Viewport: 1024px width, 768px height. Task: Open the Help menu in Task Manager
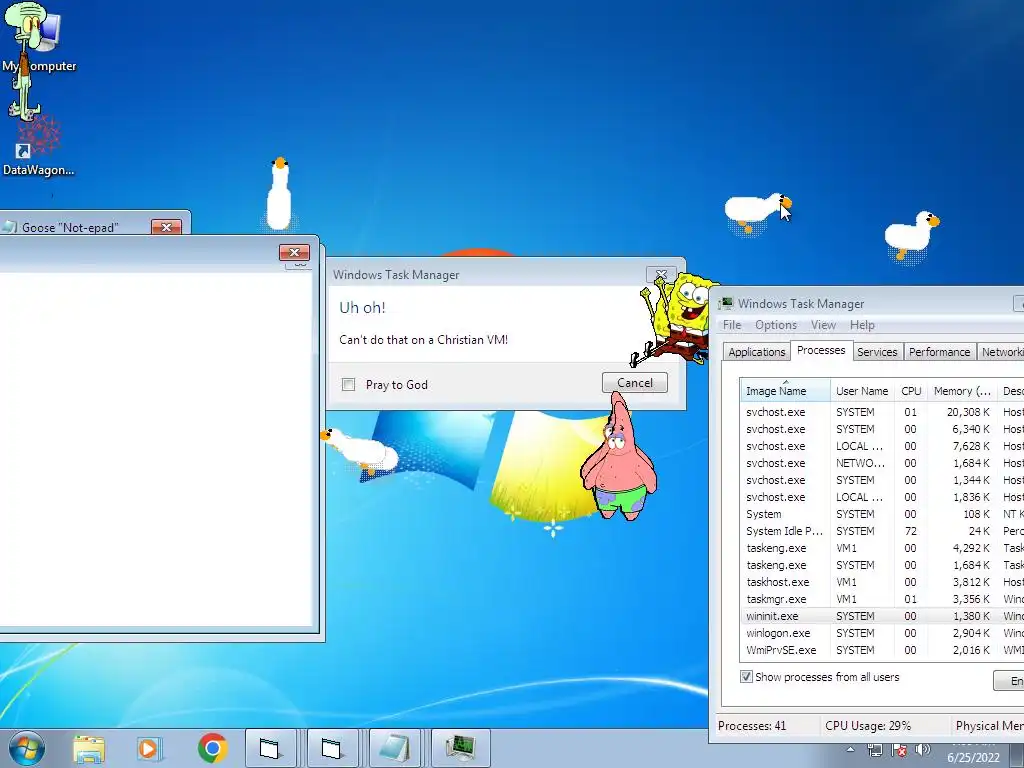coord(862,325)
